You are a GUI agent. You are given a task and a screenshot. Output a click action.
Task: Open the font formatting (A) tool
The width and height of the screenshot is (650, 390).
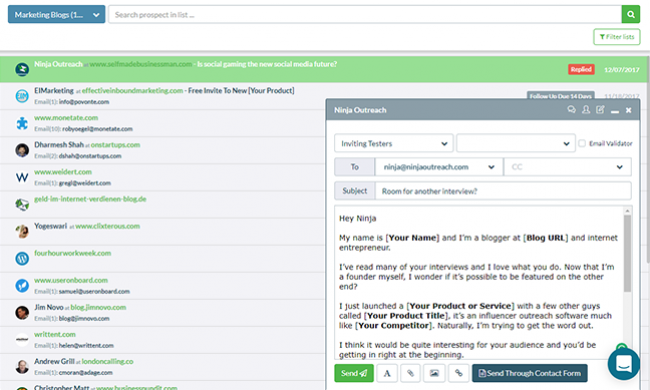(387, 373)
